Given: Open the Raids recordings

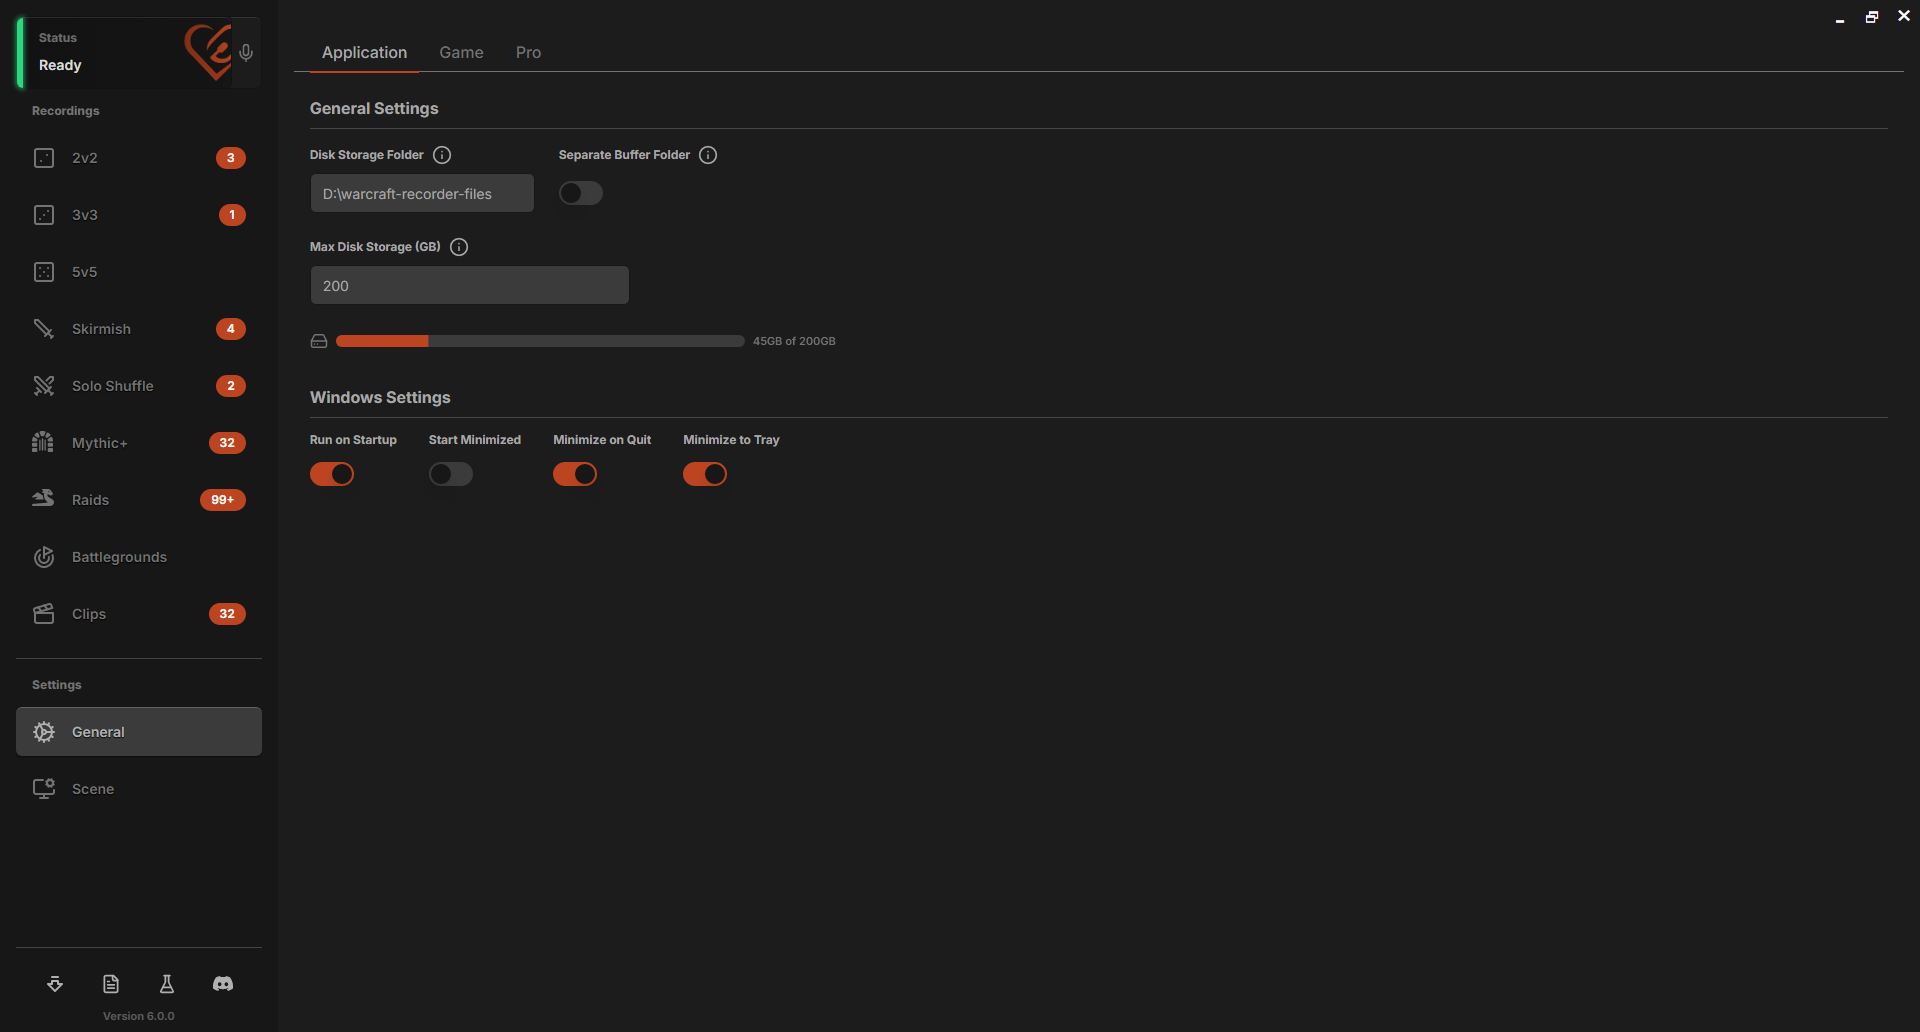Looking at the screenshot, I should point(139,500).
